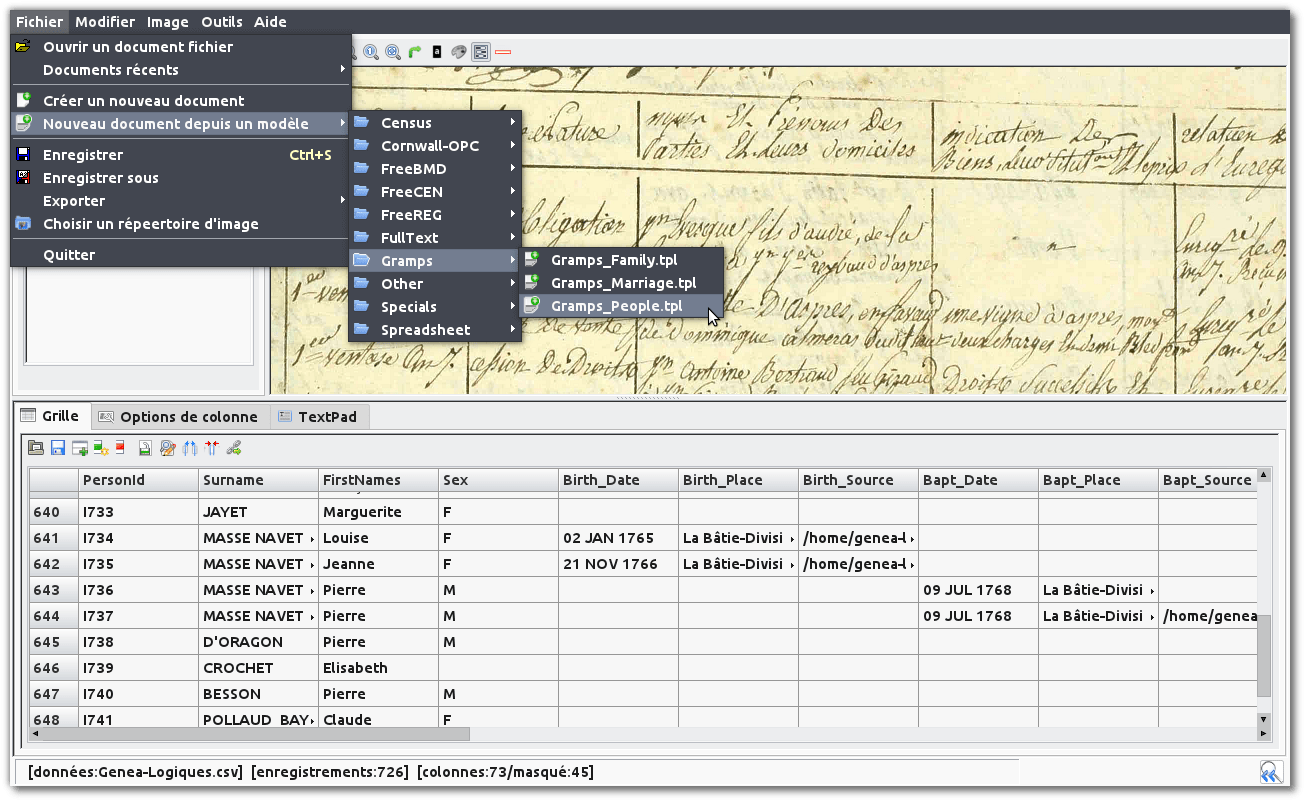The image size is (1306, 802).
Task: Click the black 'a' text icon
Action: click(437, 52)
